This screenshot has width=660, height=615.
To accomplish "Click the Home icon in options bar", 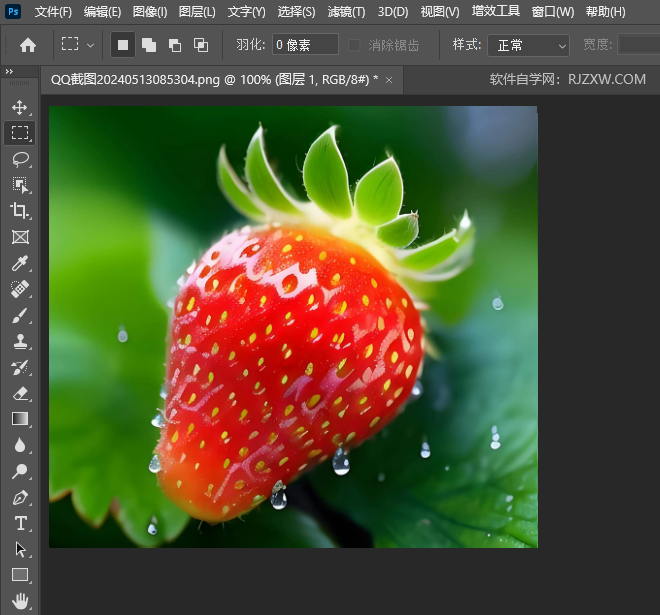I will coord(28,45).
